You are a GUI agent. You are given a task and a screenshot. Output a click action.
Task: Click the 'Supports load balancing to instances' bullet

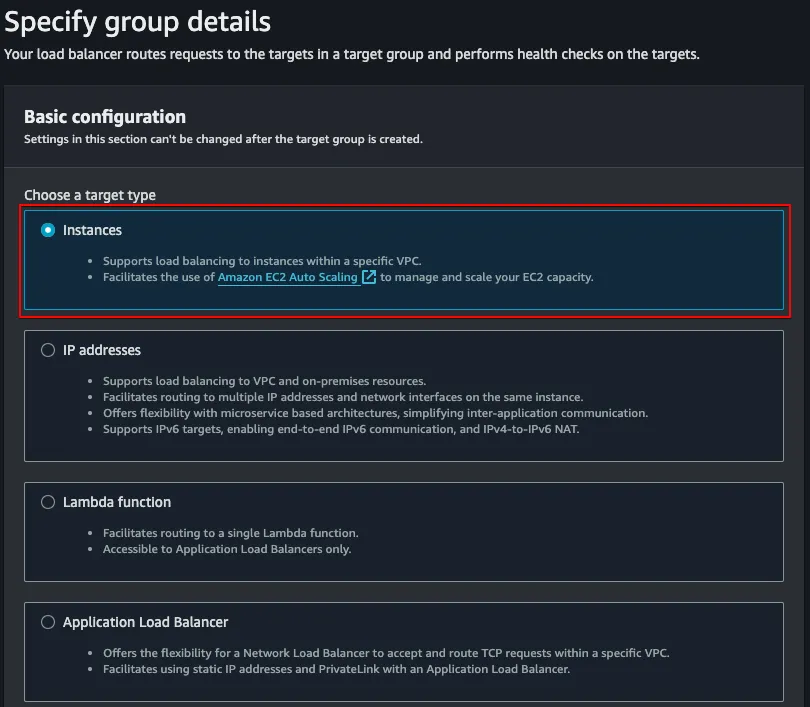(x=262, y=261)
